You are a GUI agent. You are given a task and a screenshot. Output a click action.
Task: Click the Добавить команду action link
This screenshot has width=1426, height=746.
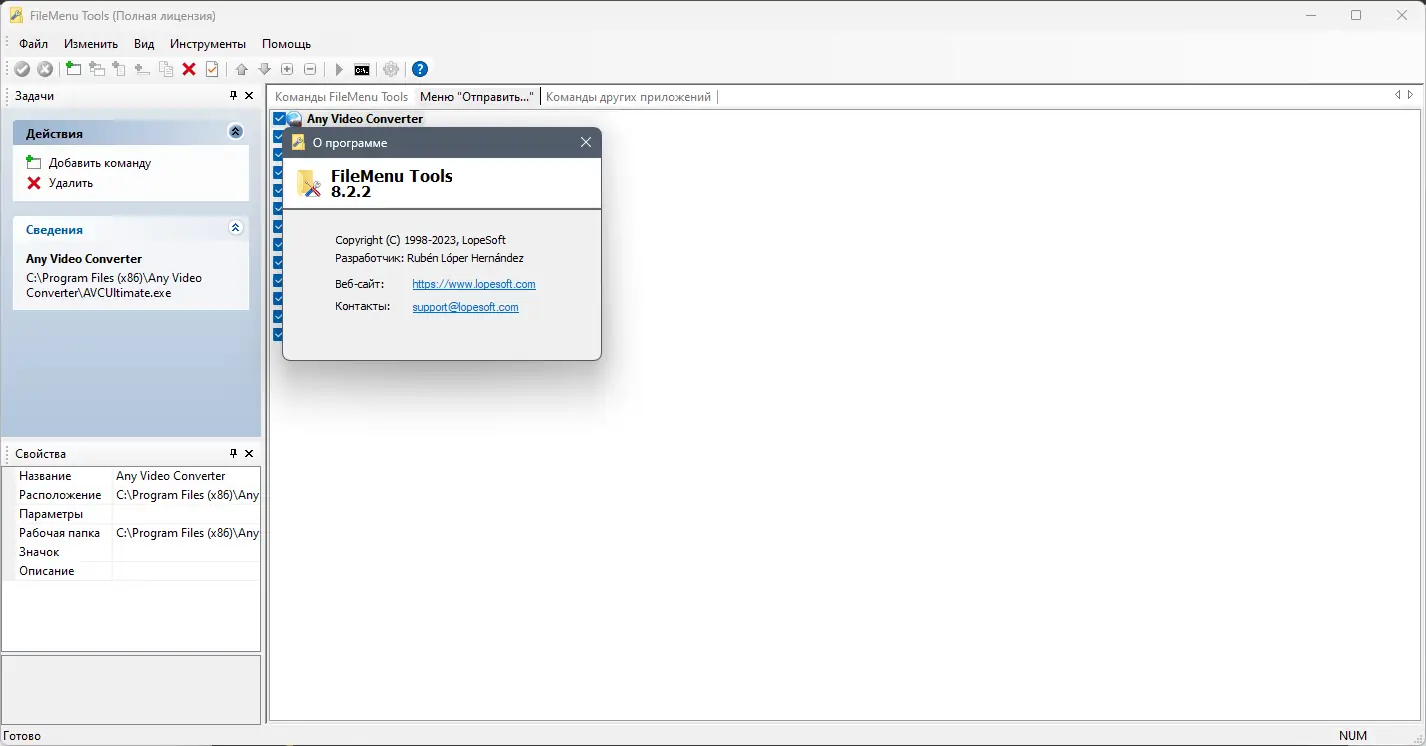click(x=100, y=163)
